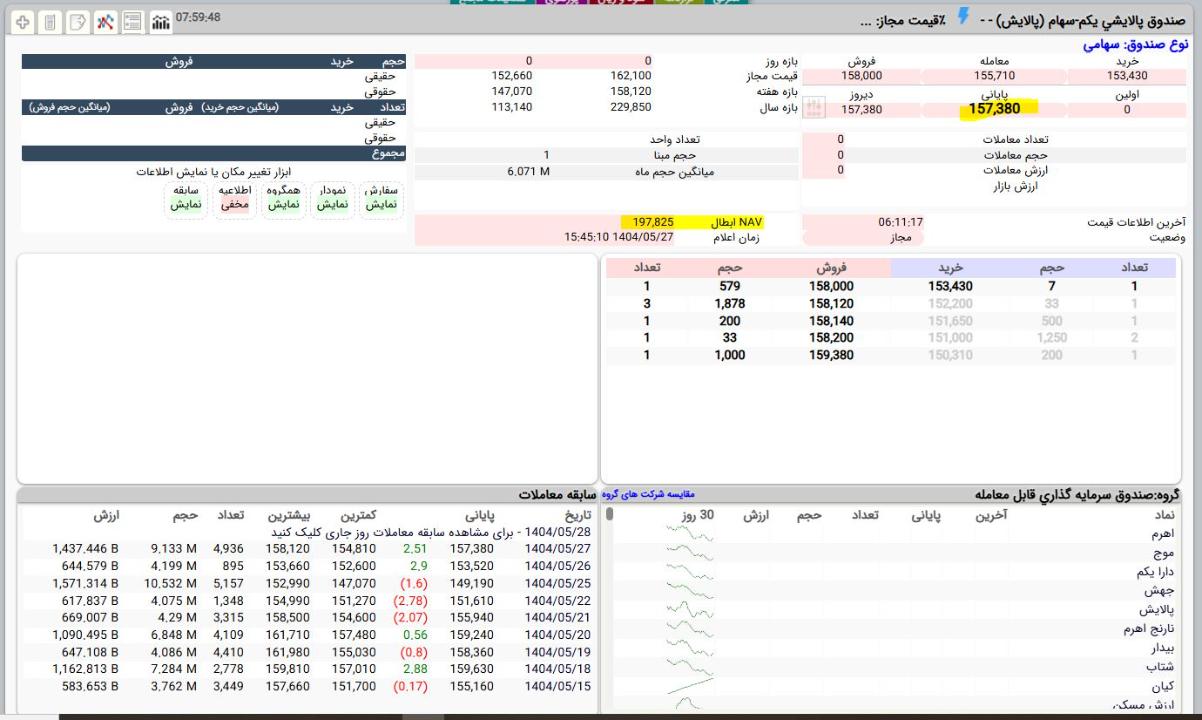Click the plus (add) icon in toolbar
Image resolution: width=1202 pixels, height=720 pixels.
[x=21, y=21]
